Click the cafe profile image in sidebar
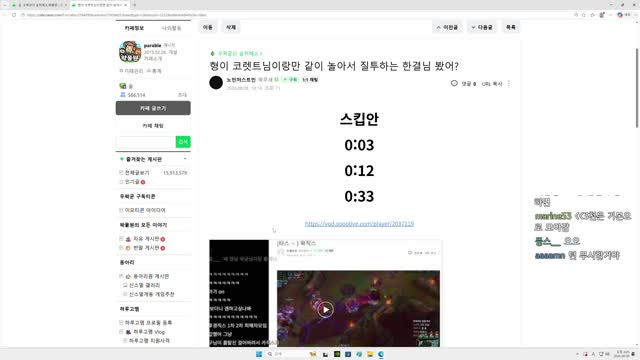Screen dimensions: 640x360 (x=130, y=52)
